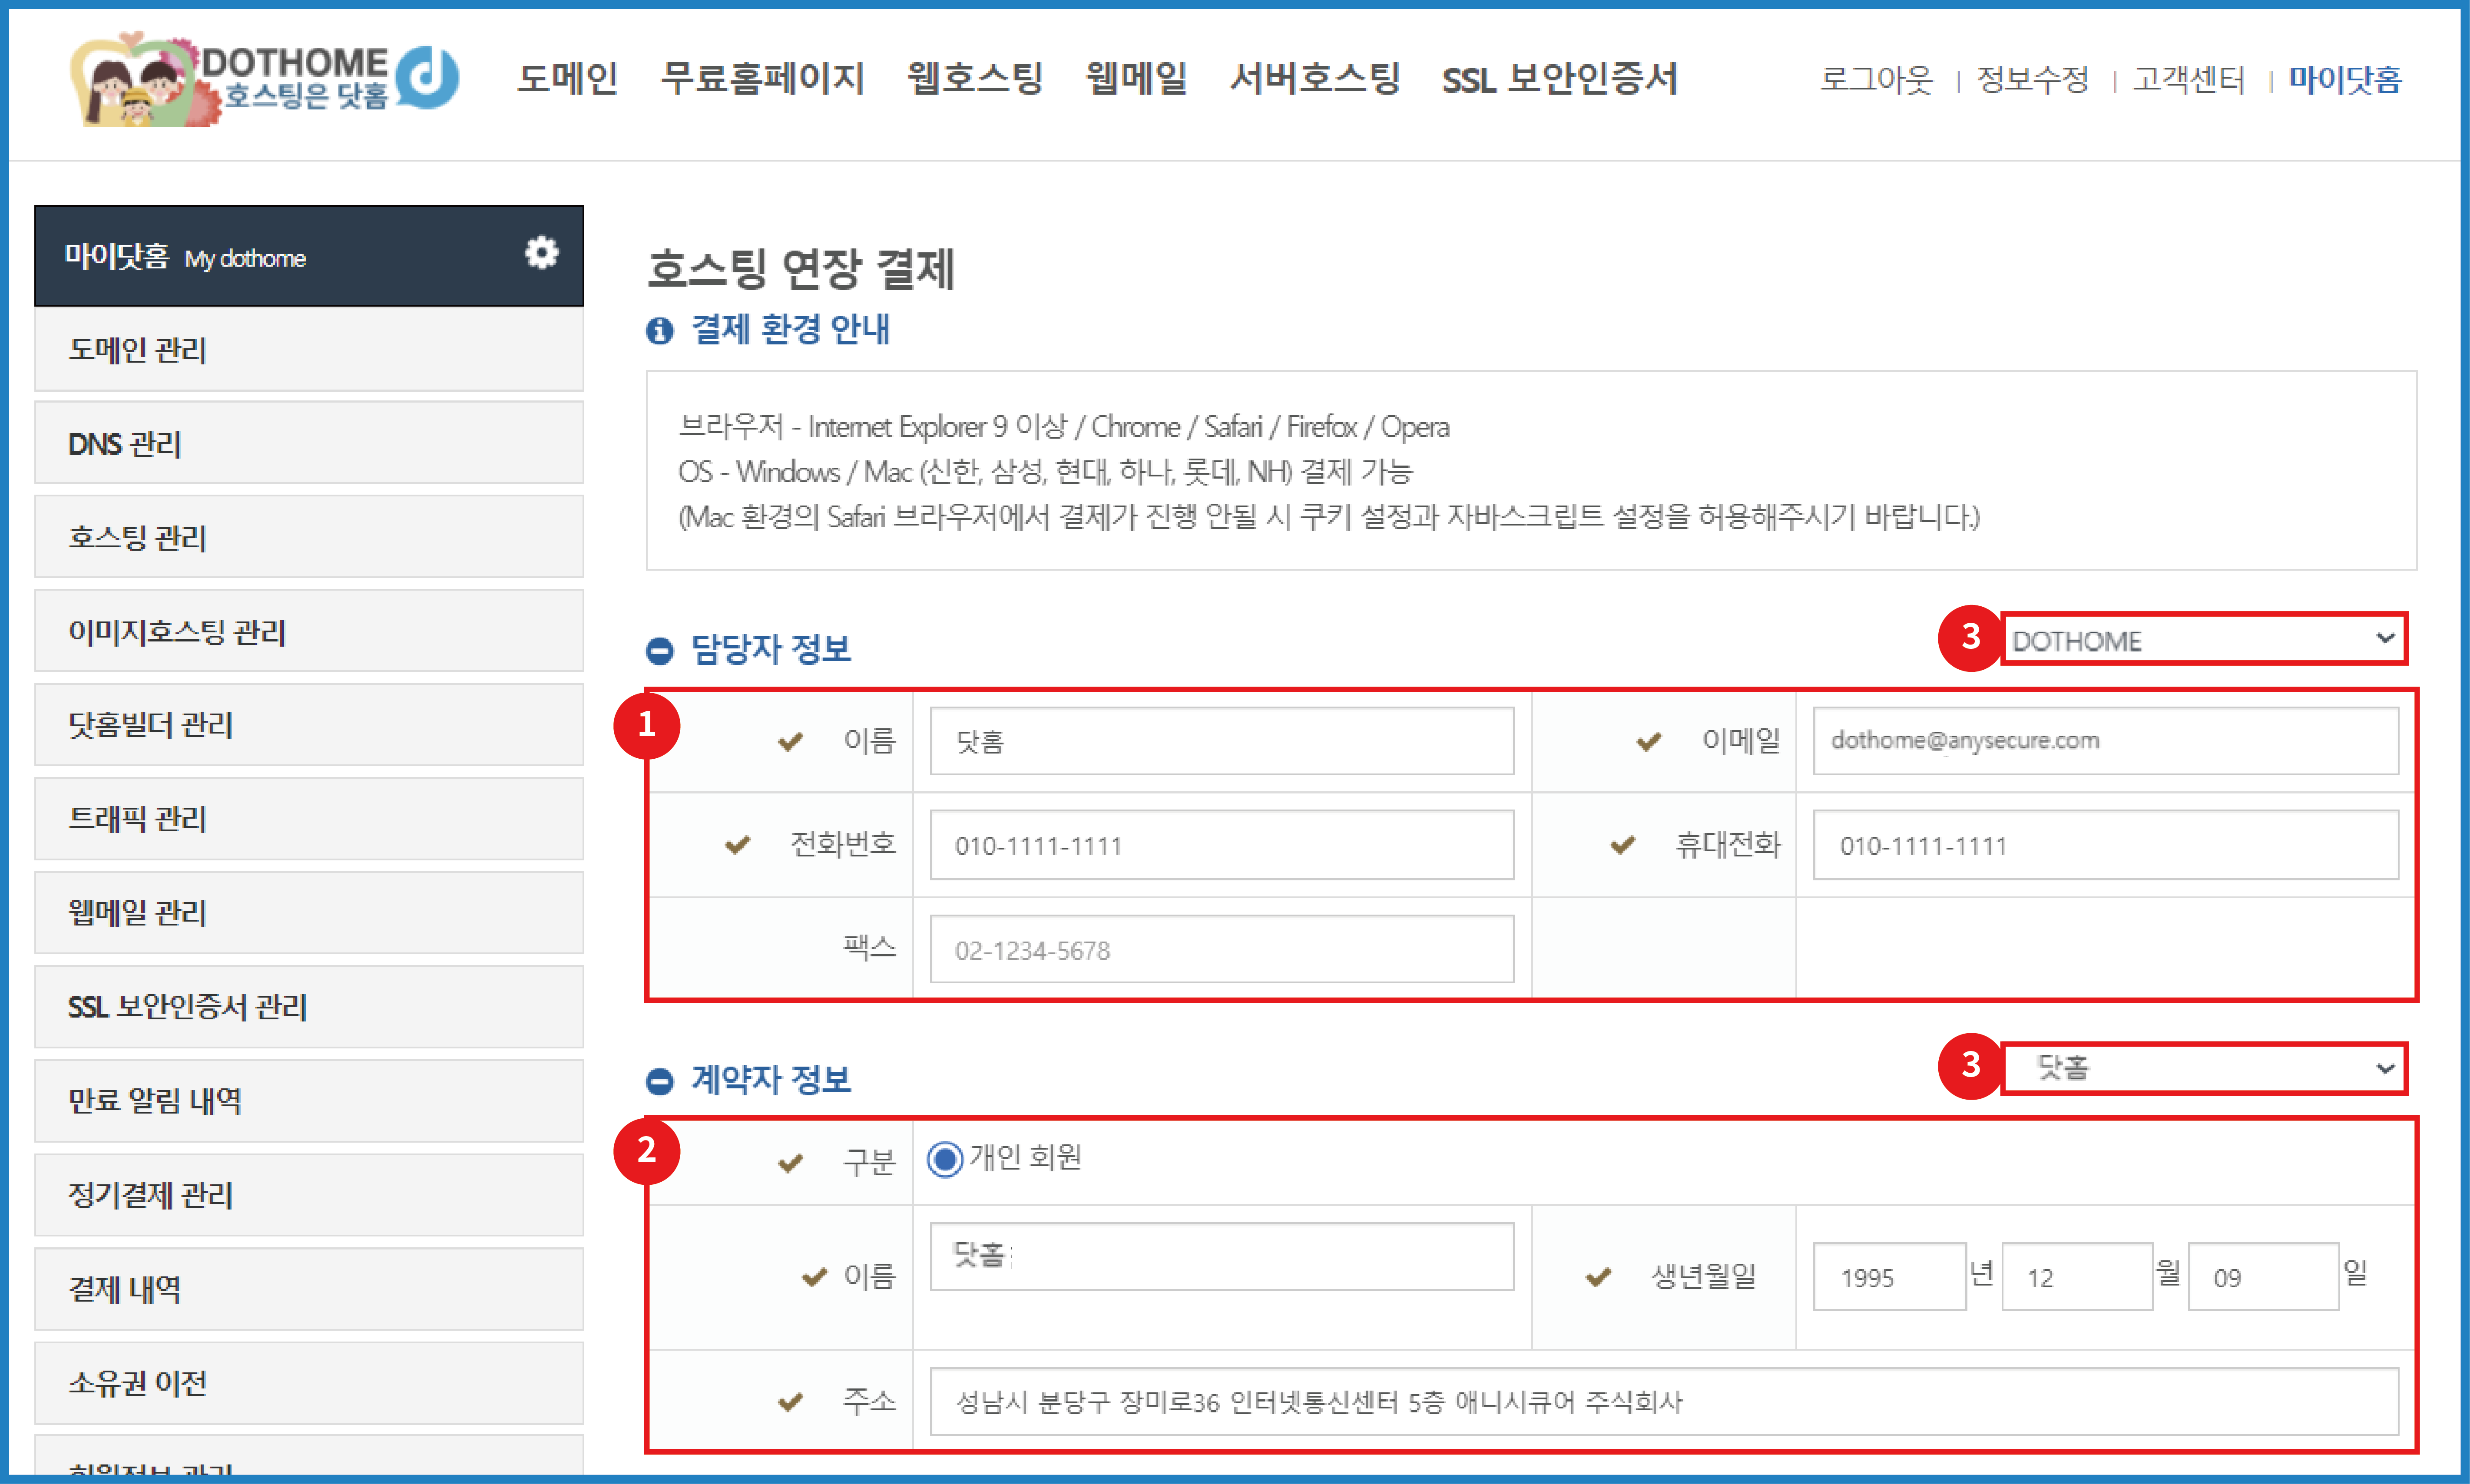
Task: Collapse the 계약자 정보 section via the minus icon
Action: coord(659,1081)
